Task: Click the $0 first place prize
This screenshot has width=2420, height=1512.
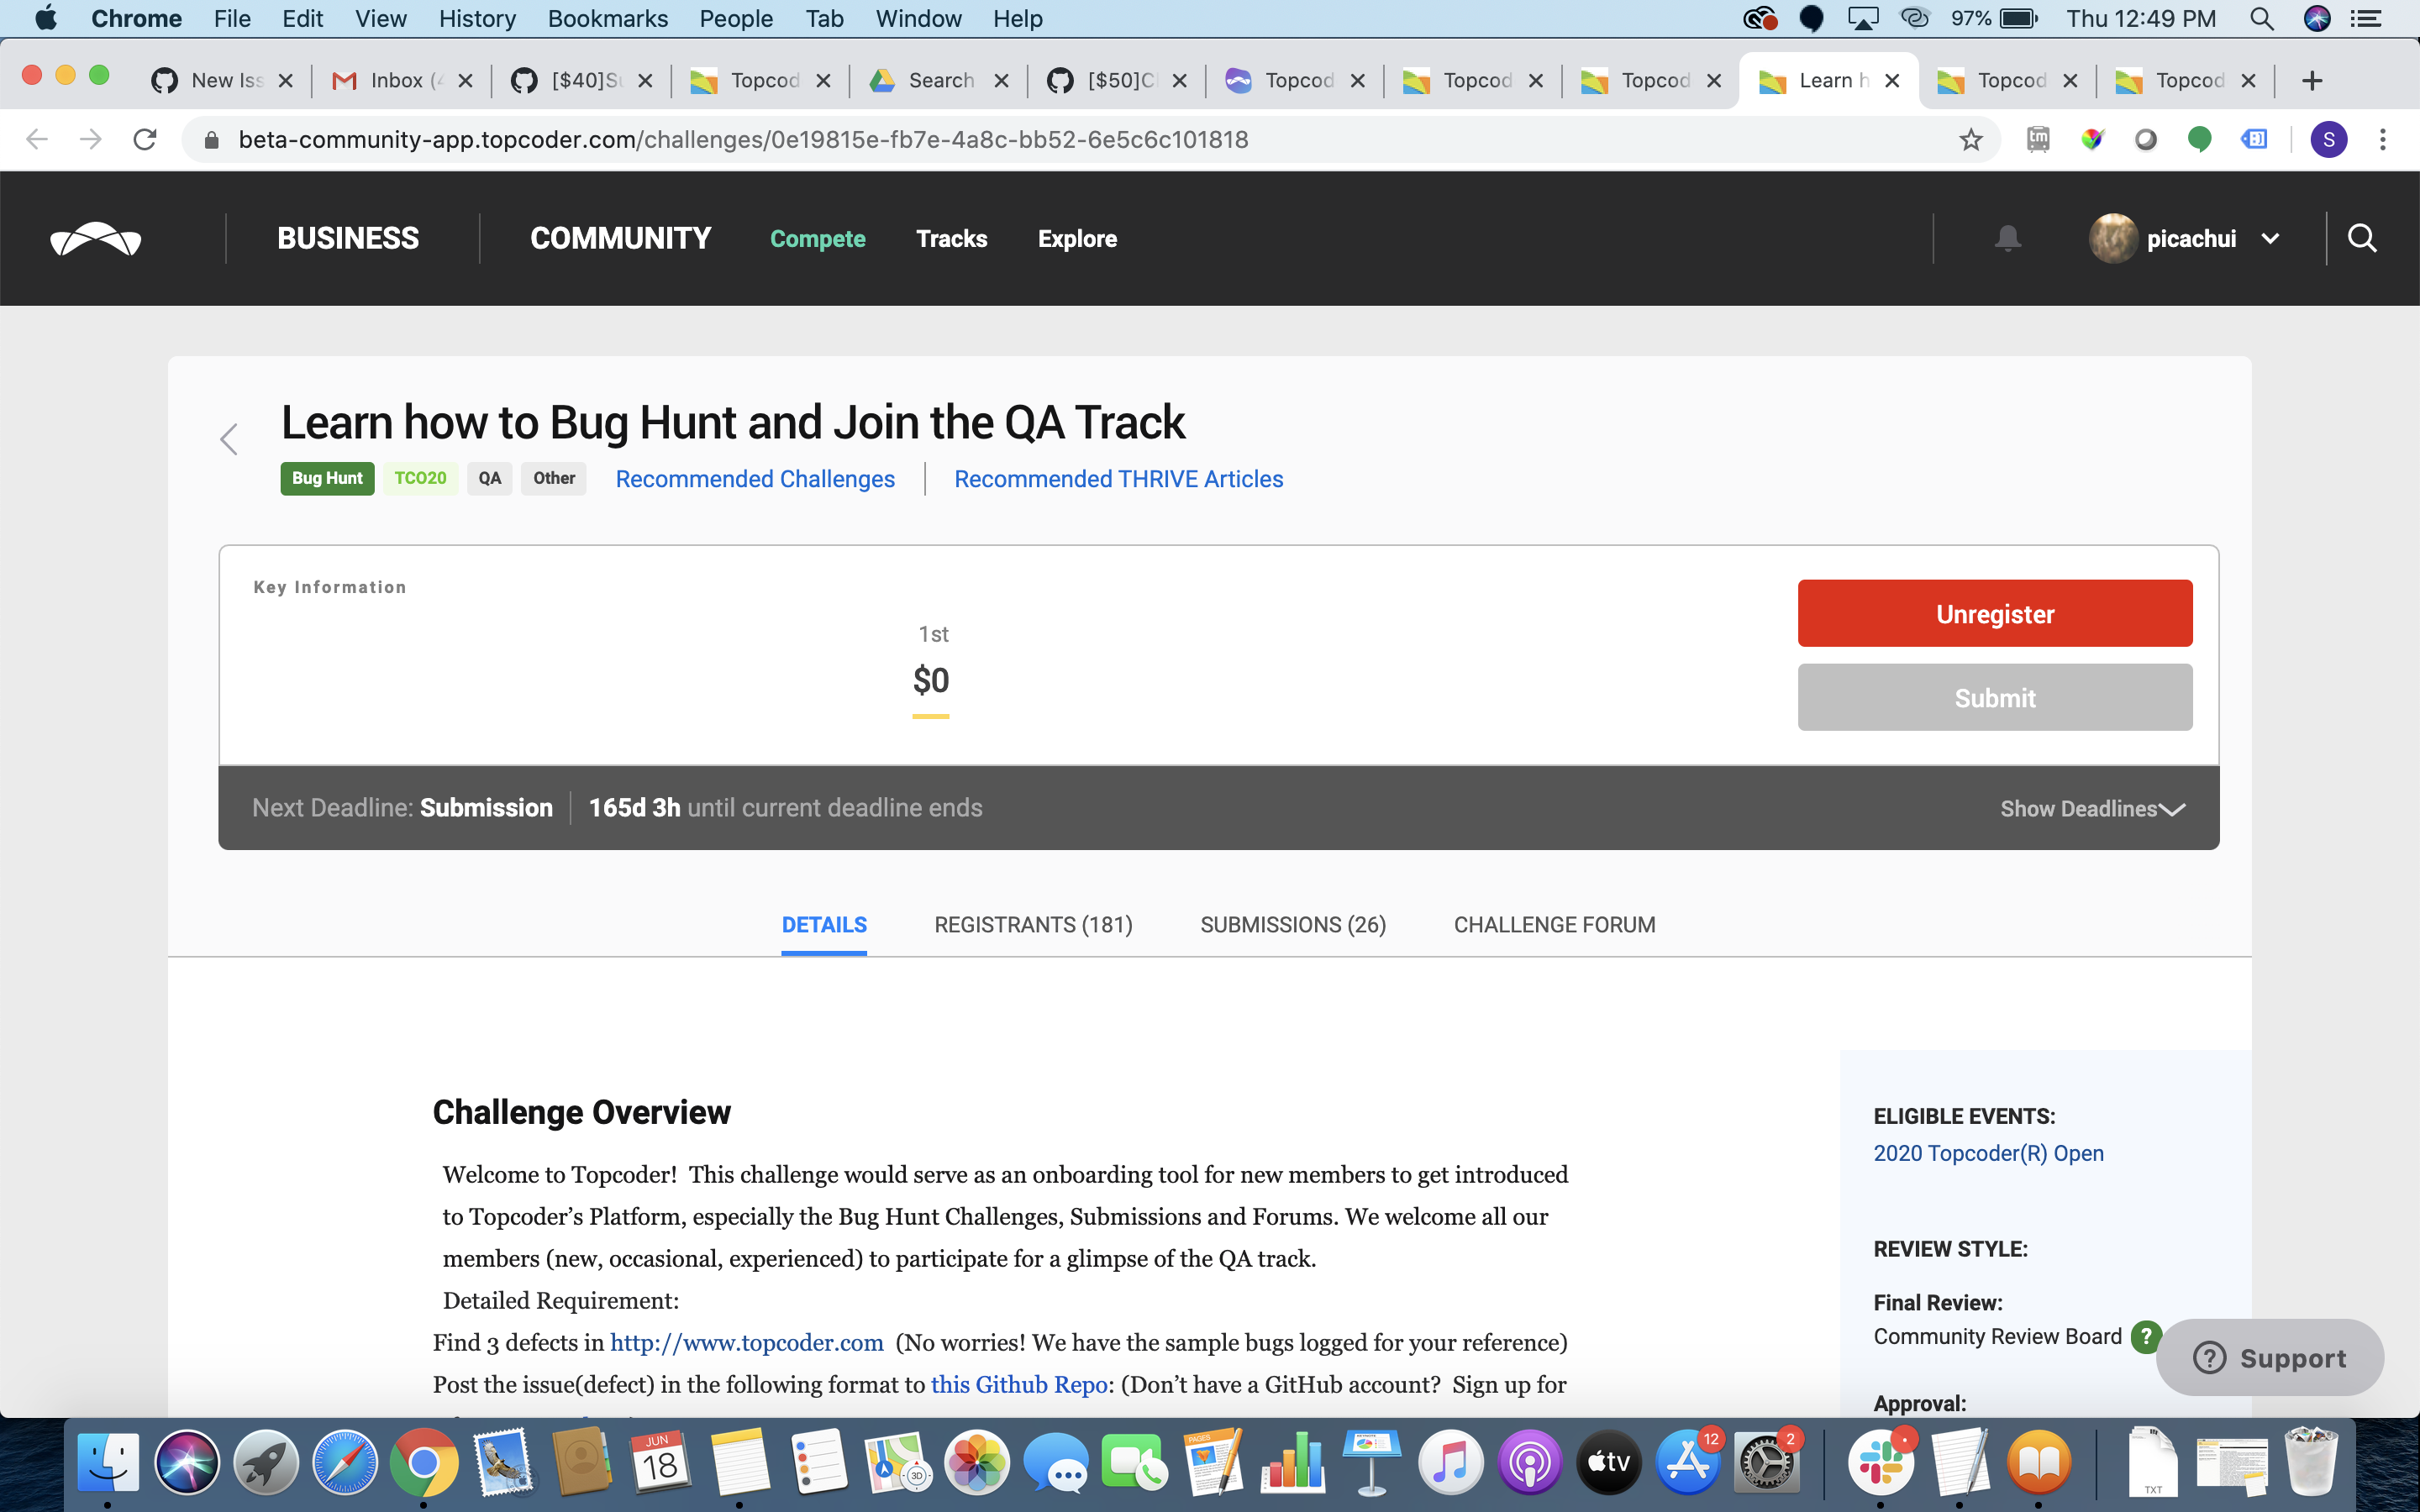Action: pos(931,680)
